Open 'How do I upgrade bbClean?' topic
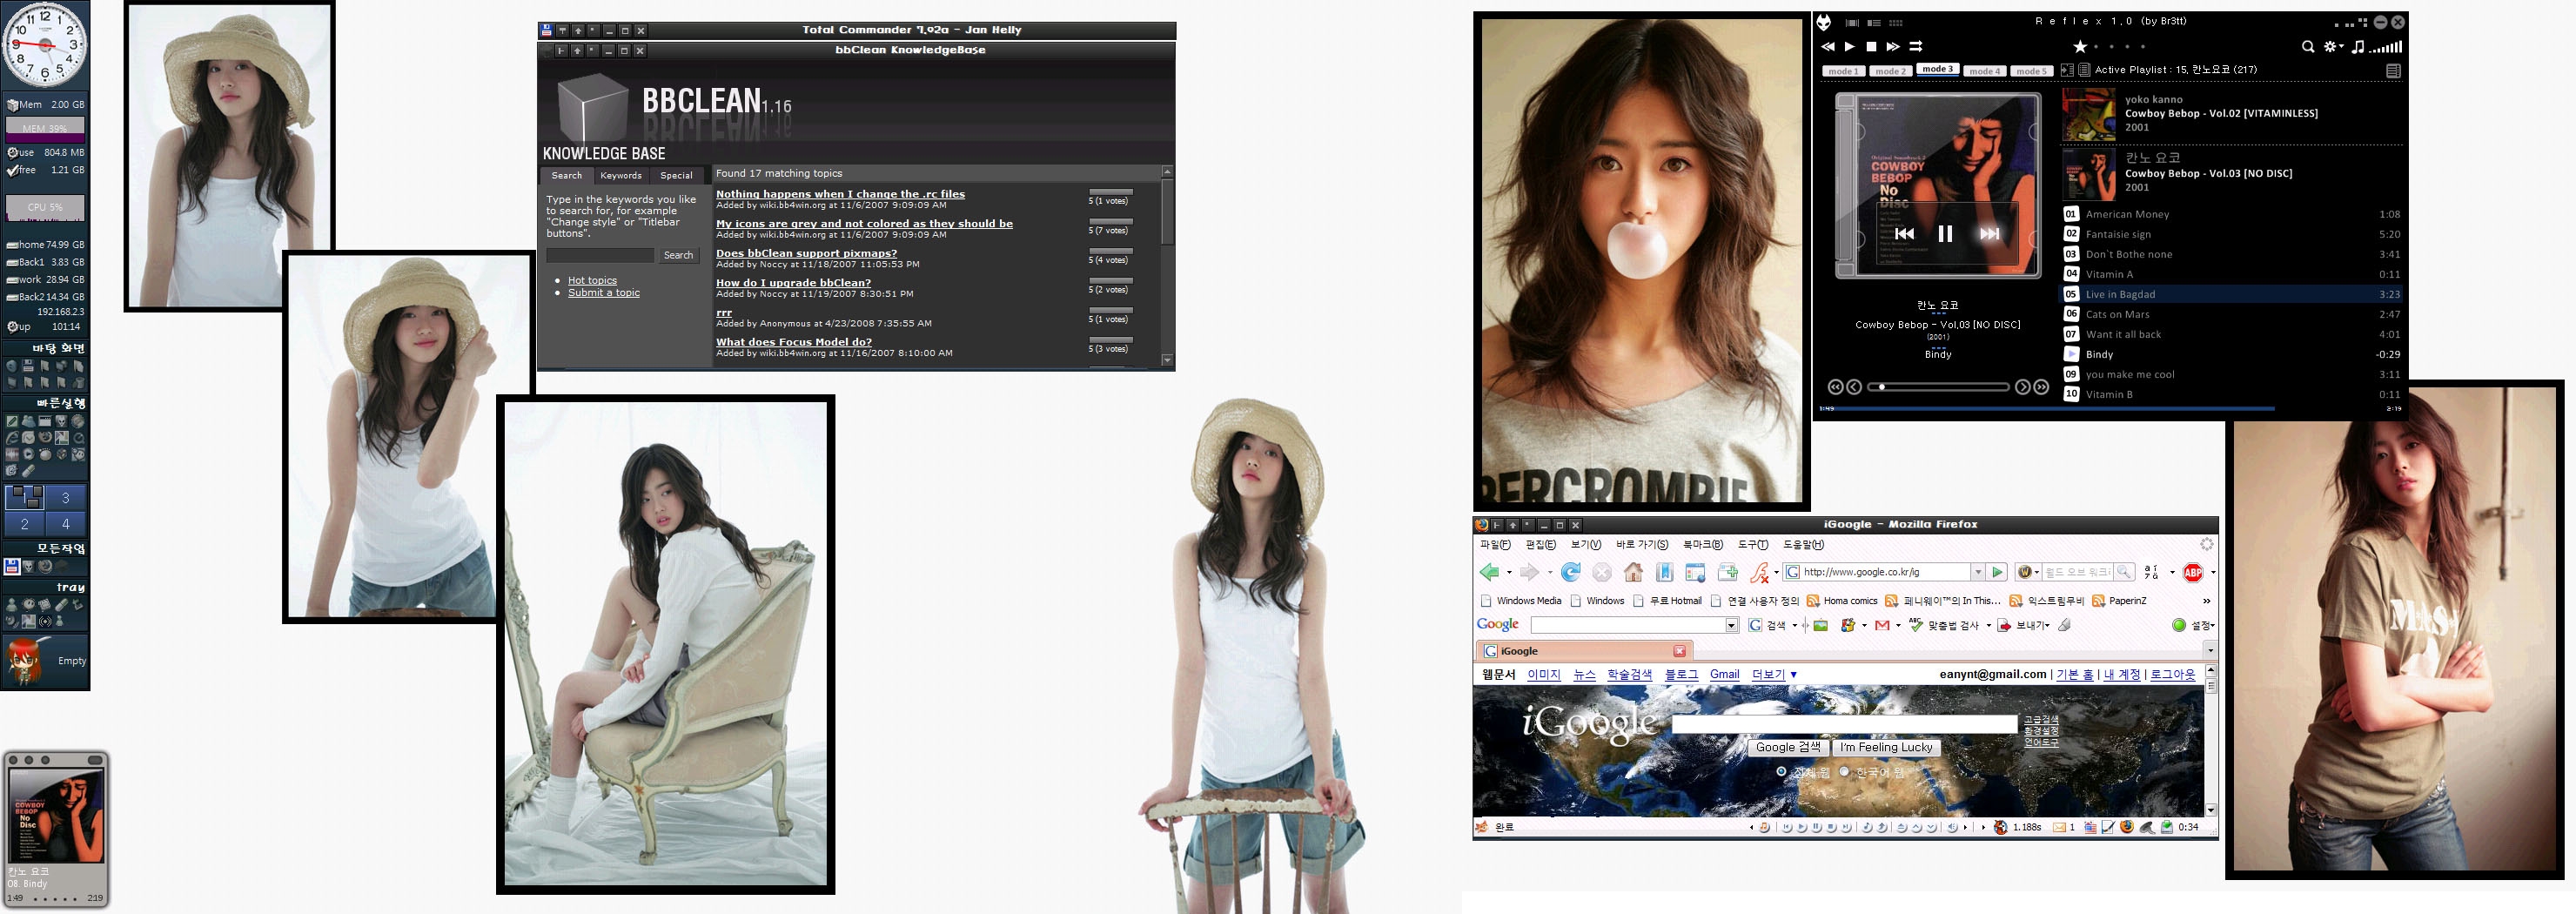2576x914 pixels. click(793, 283)
